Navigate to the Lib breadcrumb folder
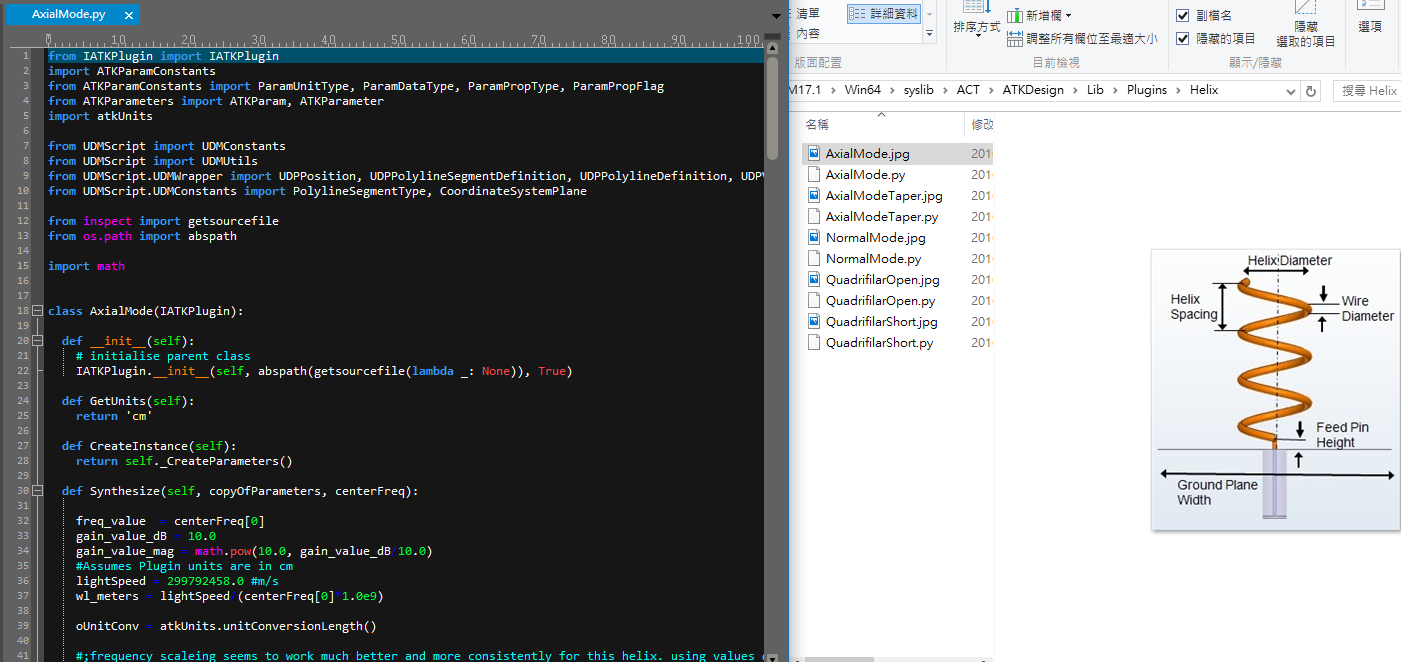The width and height of the screenshot is (1401, 662). (x=1096, y=90)
